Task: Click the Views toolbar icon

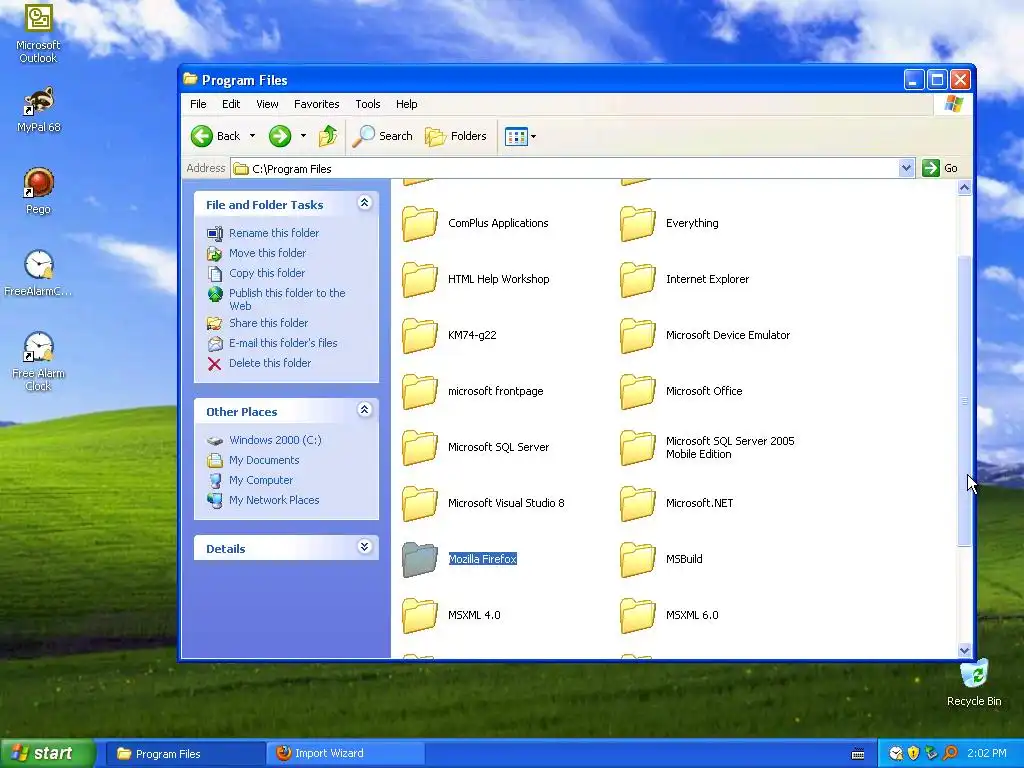Action: point(516,136)
